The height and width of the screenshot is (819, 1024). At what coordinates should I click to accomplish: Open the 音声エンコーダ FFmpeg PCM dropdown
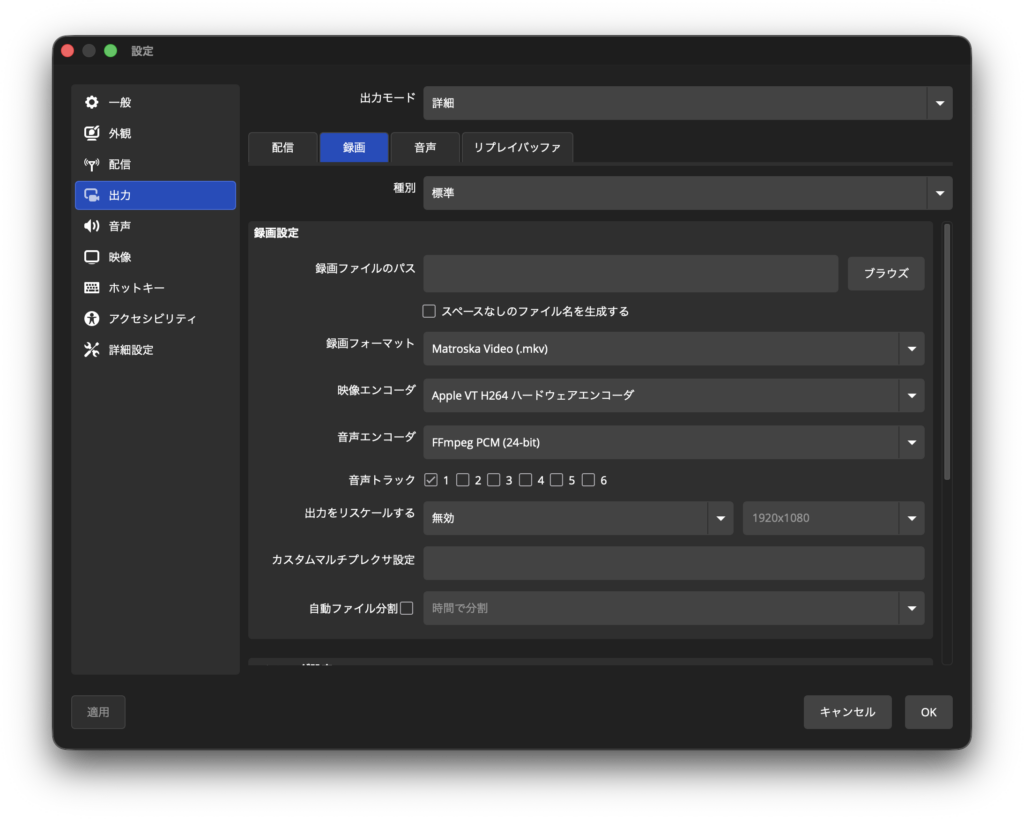click(673, 442)
